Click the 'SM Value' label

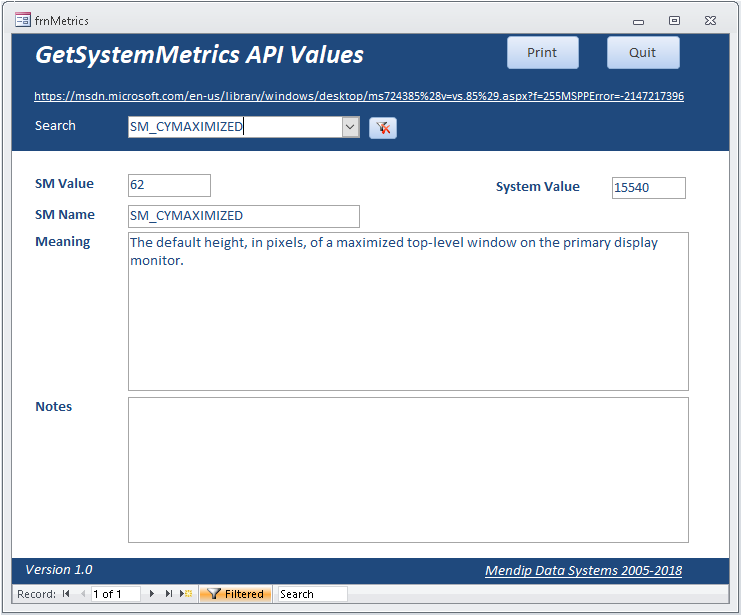click(64, 184)
